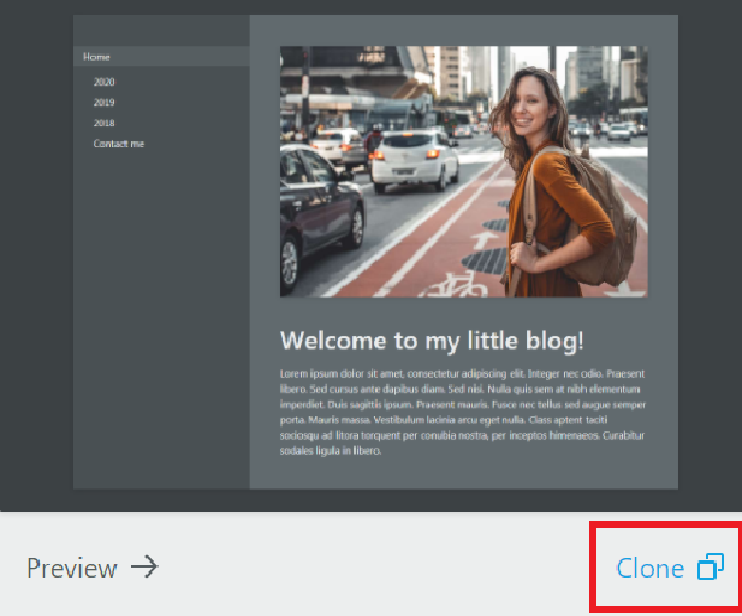Click the dark margin left of template preview

pos(36,255)
